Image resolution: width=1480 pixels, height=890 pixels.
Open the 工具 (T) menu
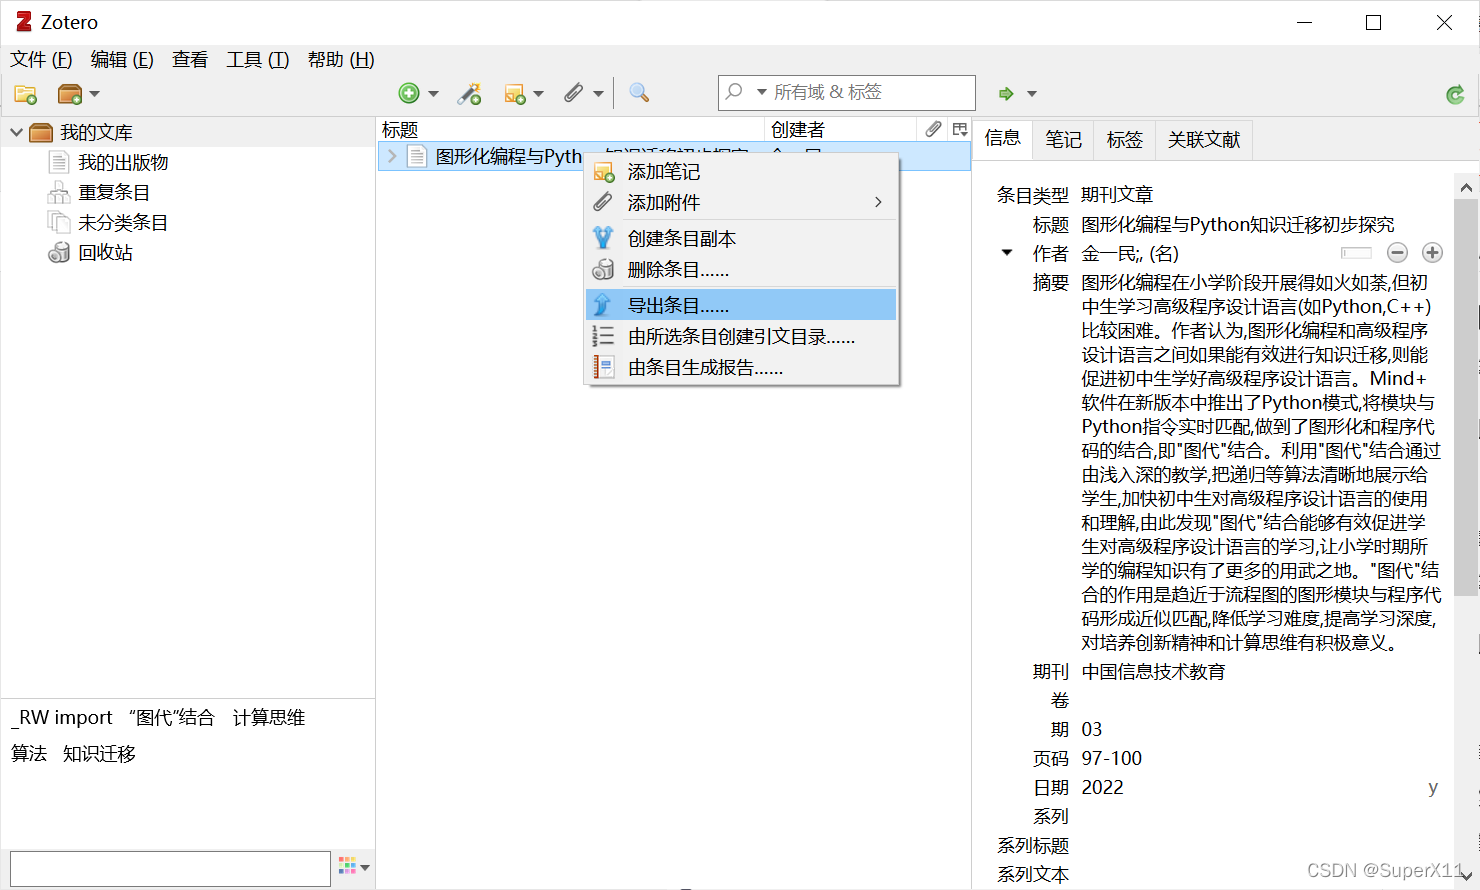258,60
